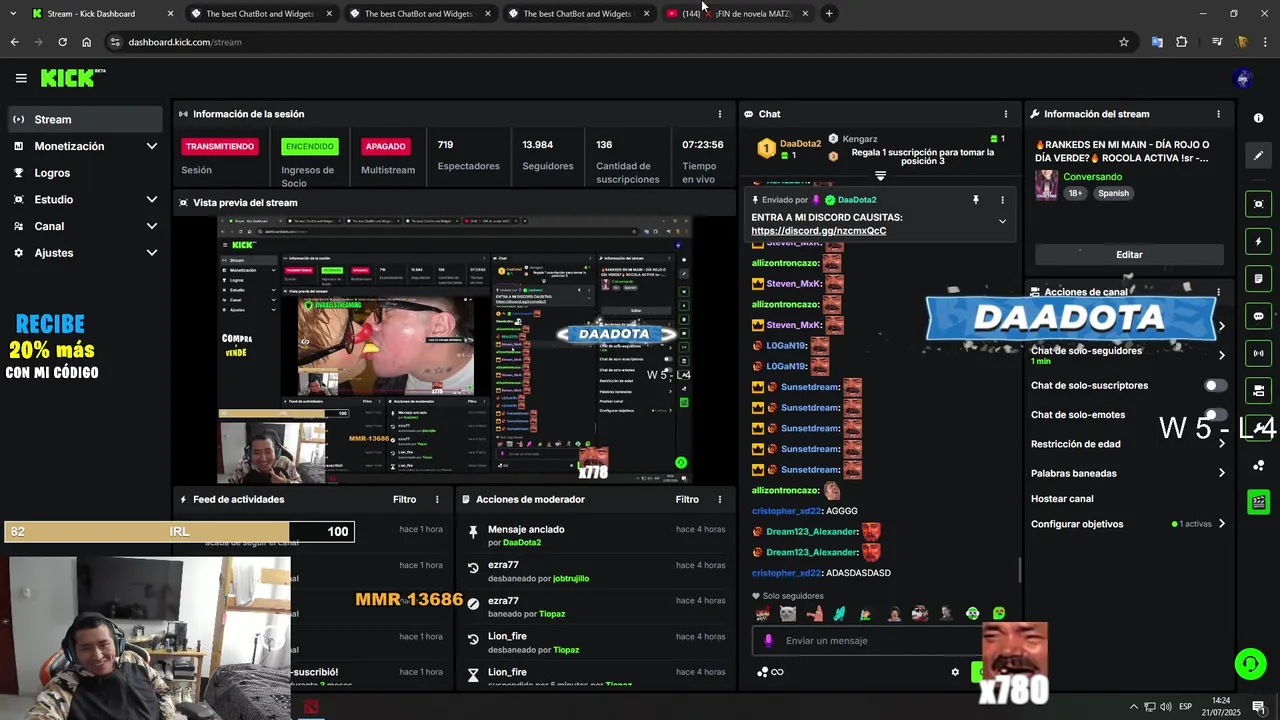Screen dimensions: 1280x720
Task: Open the discord.gg/nzcmxQcC link
Action: (819, 231)
